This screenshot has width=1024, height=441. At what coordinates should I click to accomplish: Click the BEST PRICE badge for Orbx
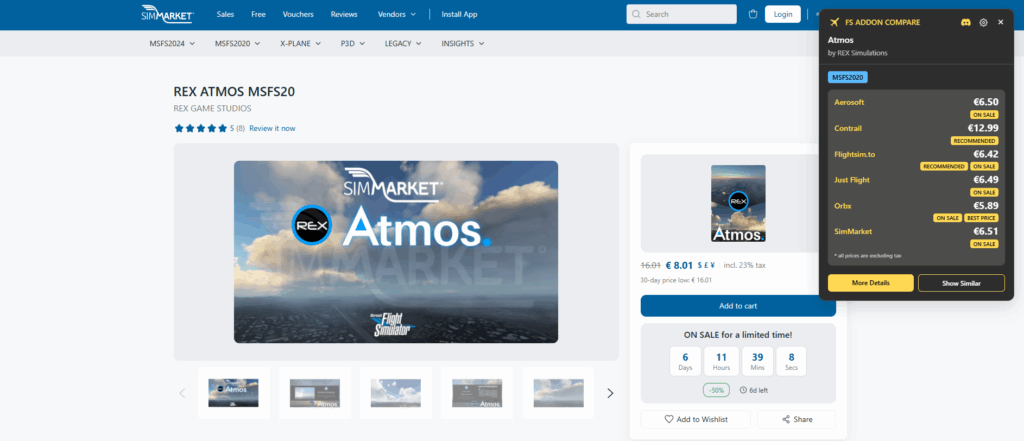tap(982, 218)
